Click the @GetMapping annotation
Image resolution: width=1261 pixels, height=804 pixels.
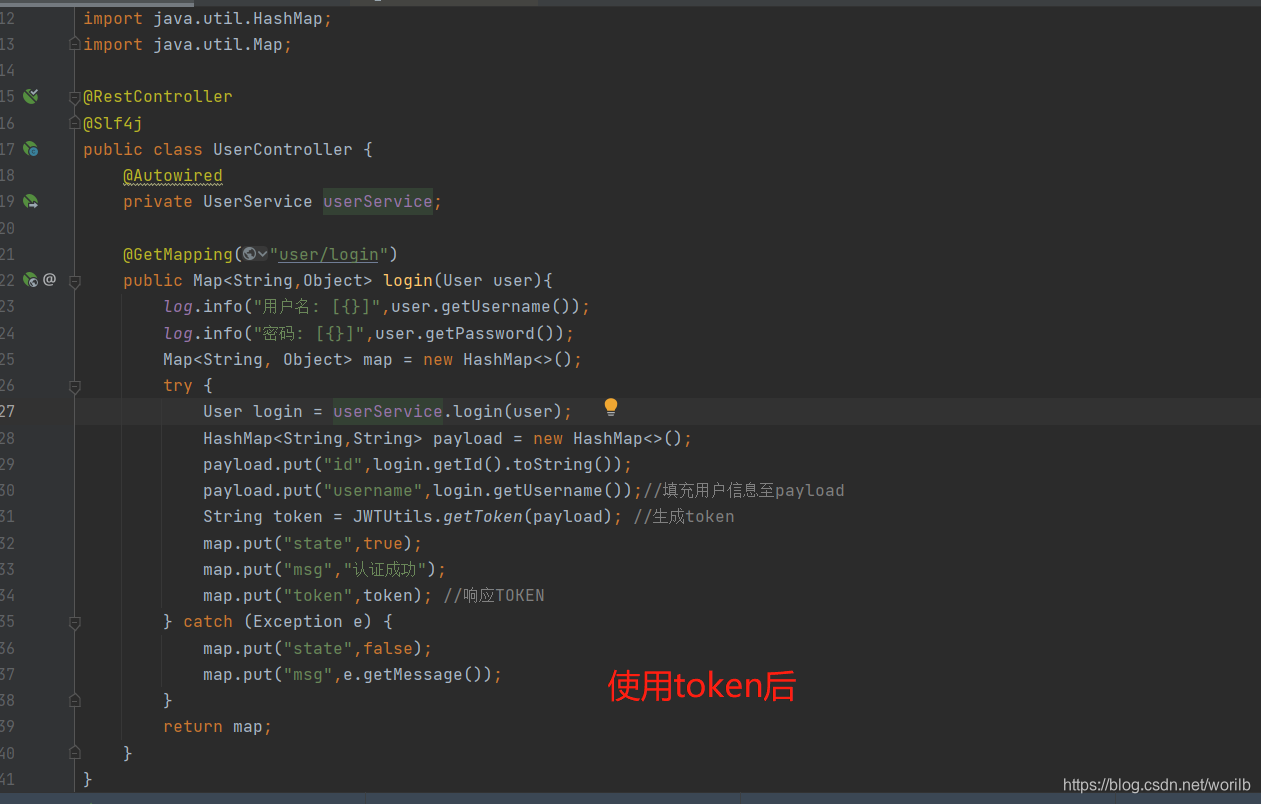[x=178, y=254]
